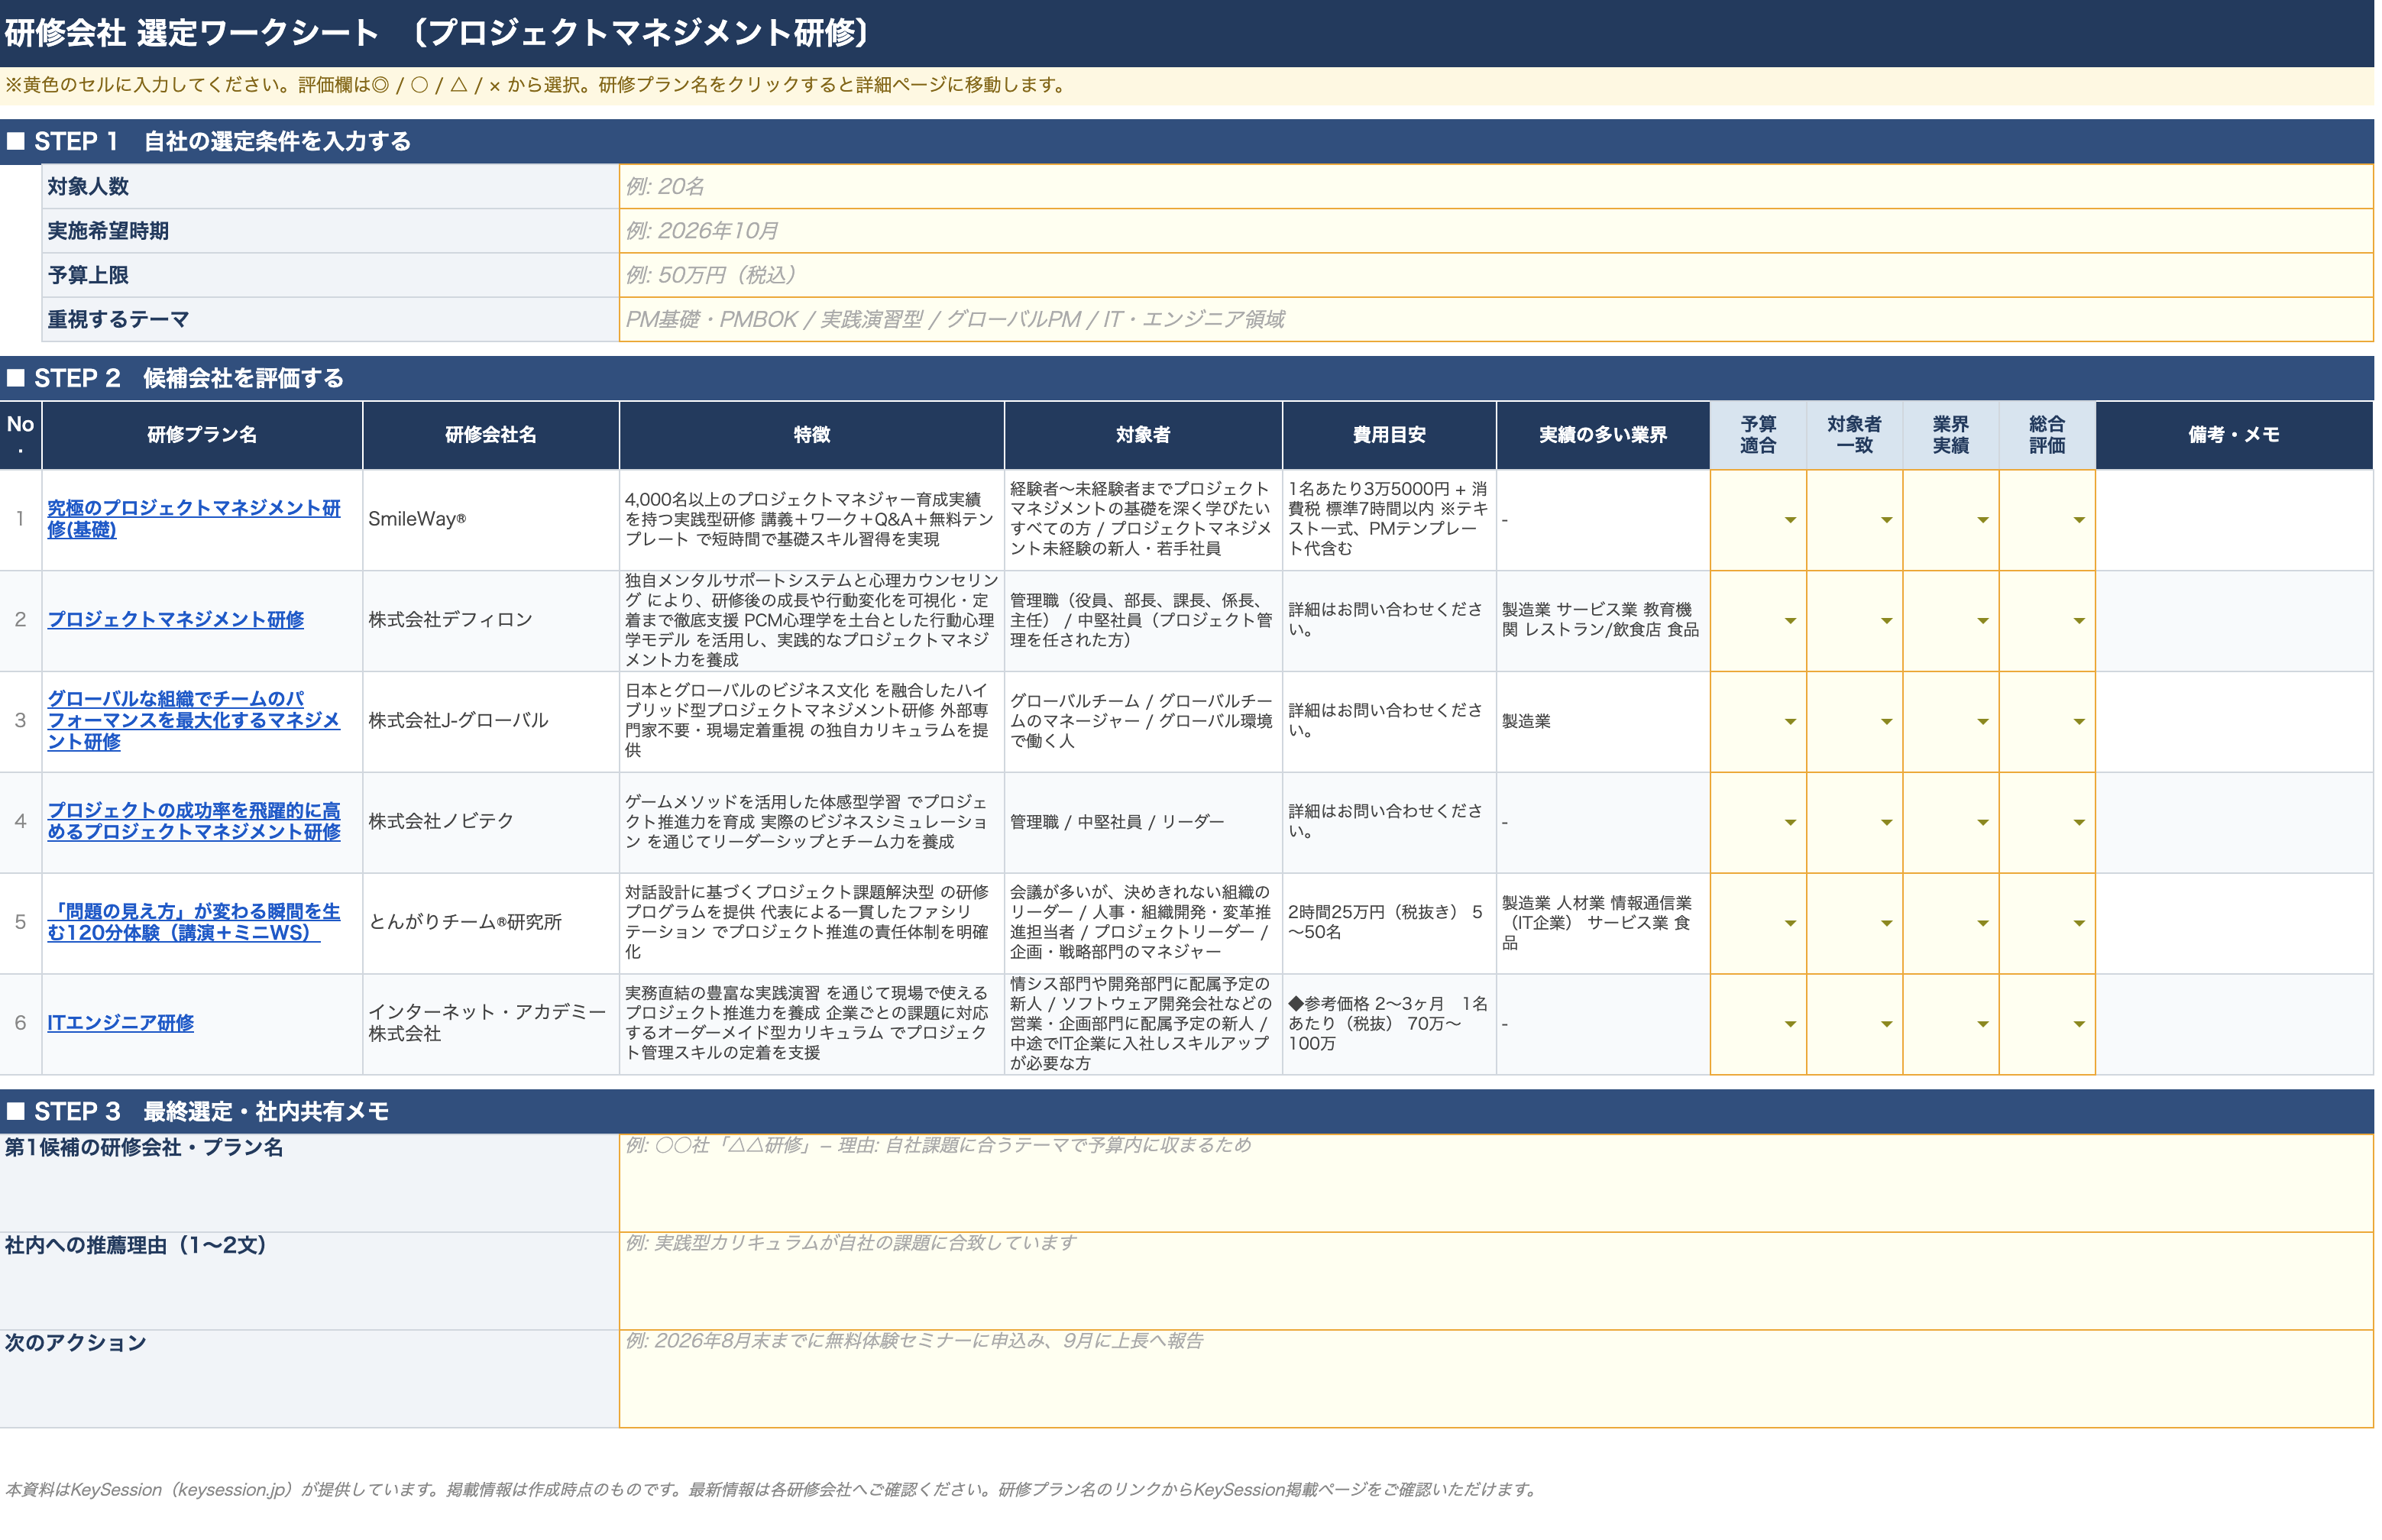Open 業界実績 dropdown for 株式会社デフィロン row
This screenshot has width=2382, height=1540.
(1982, 621)
